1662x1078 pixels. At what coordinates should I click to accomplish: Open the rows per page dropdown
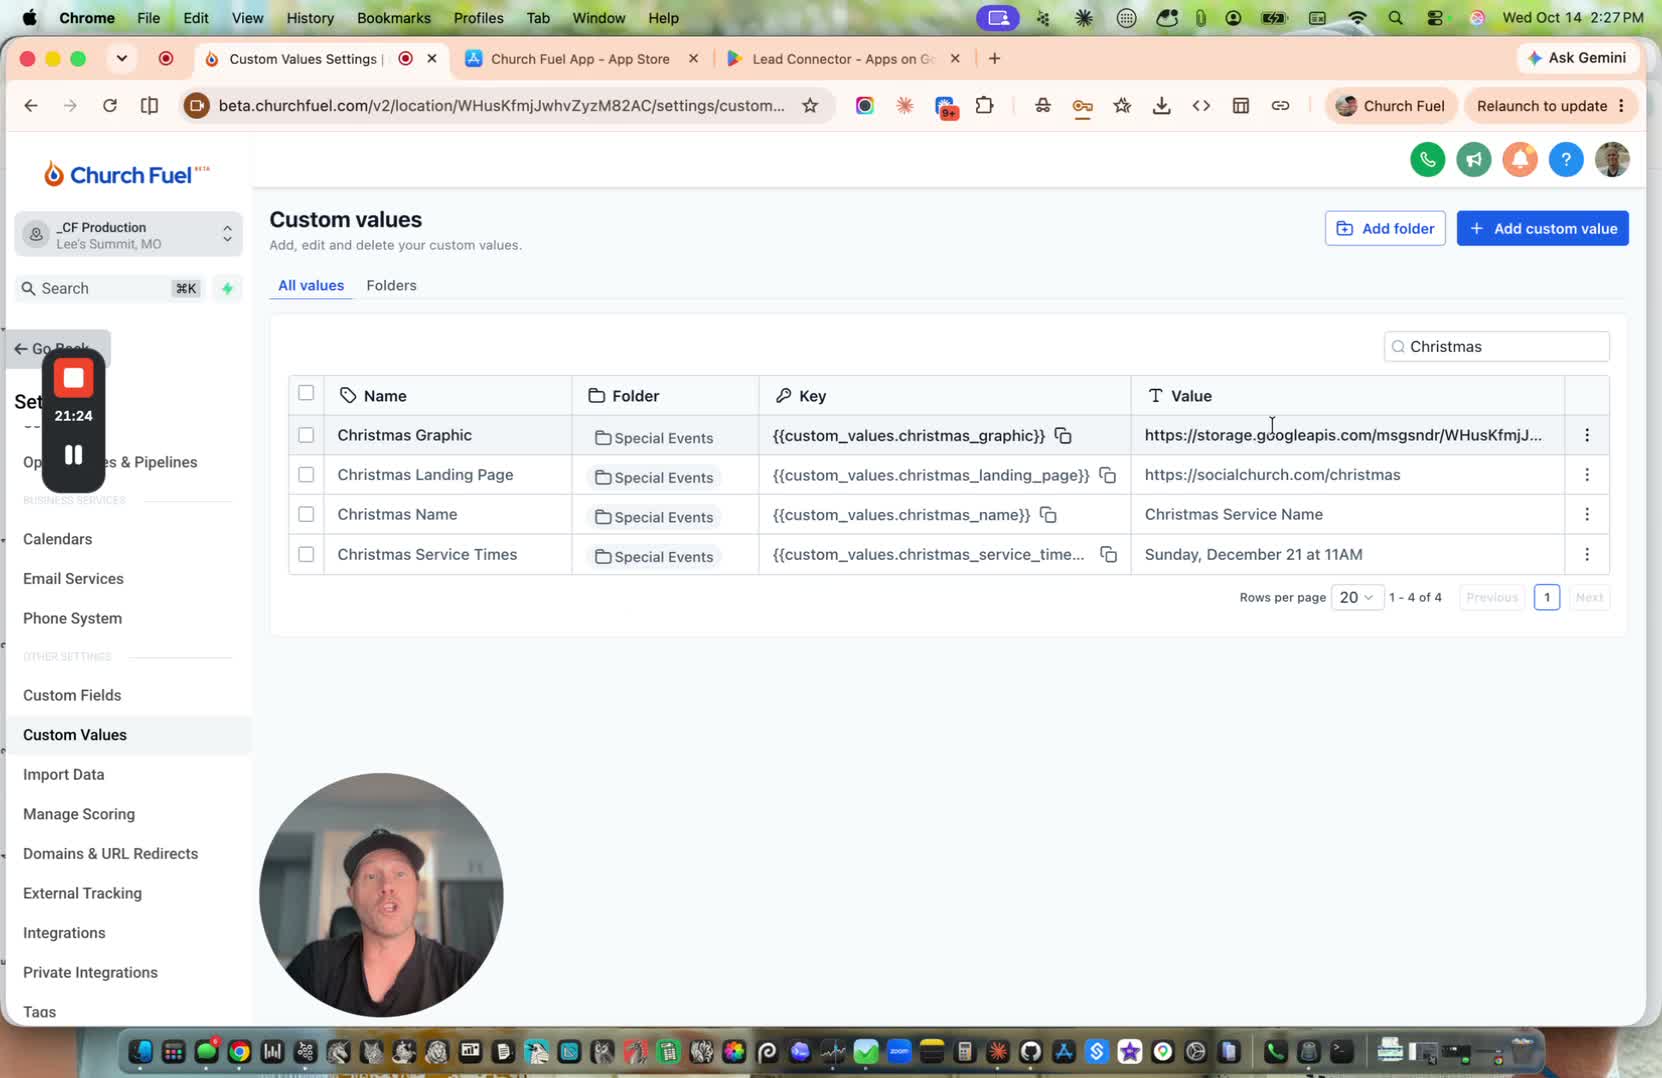pyautogui.click(x=1356, y=597)
